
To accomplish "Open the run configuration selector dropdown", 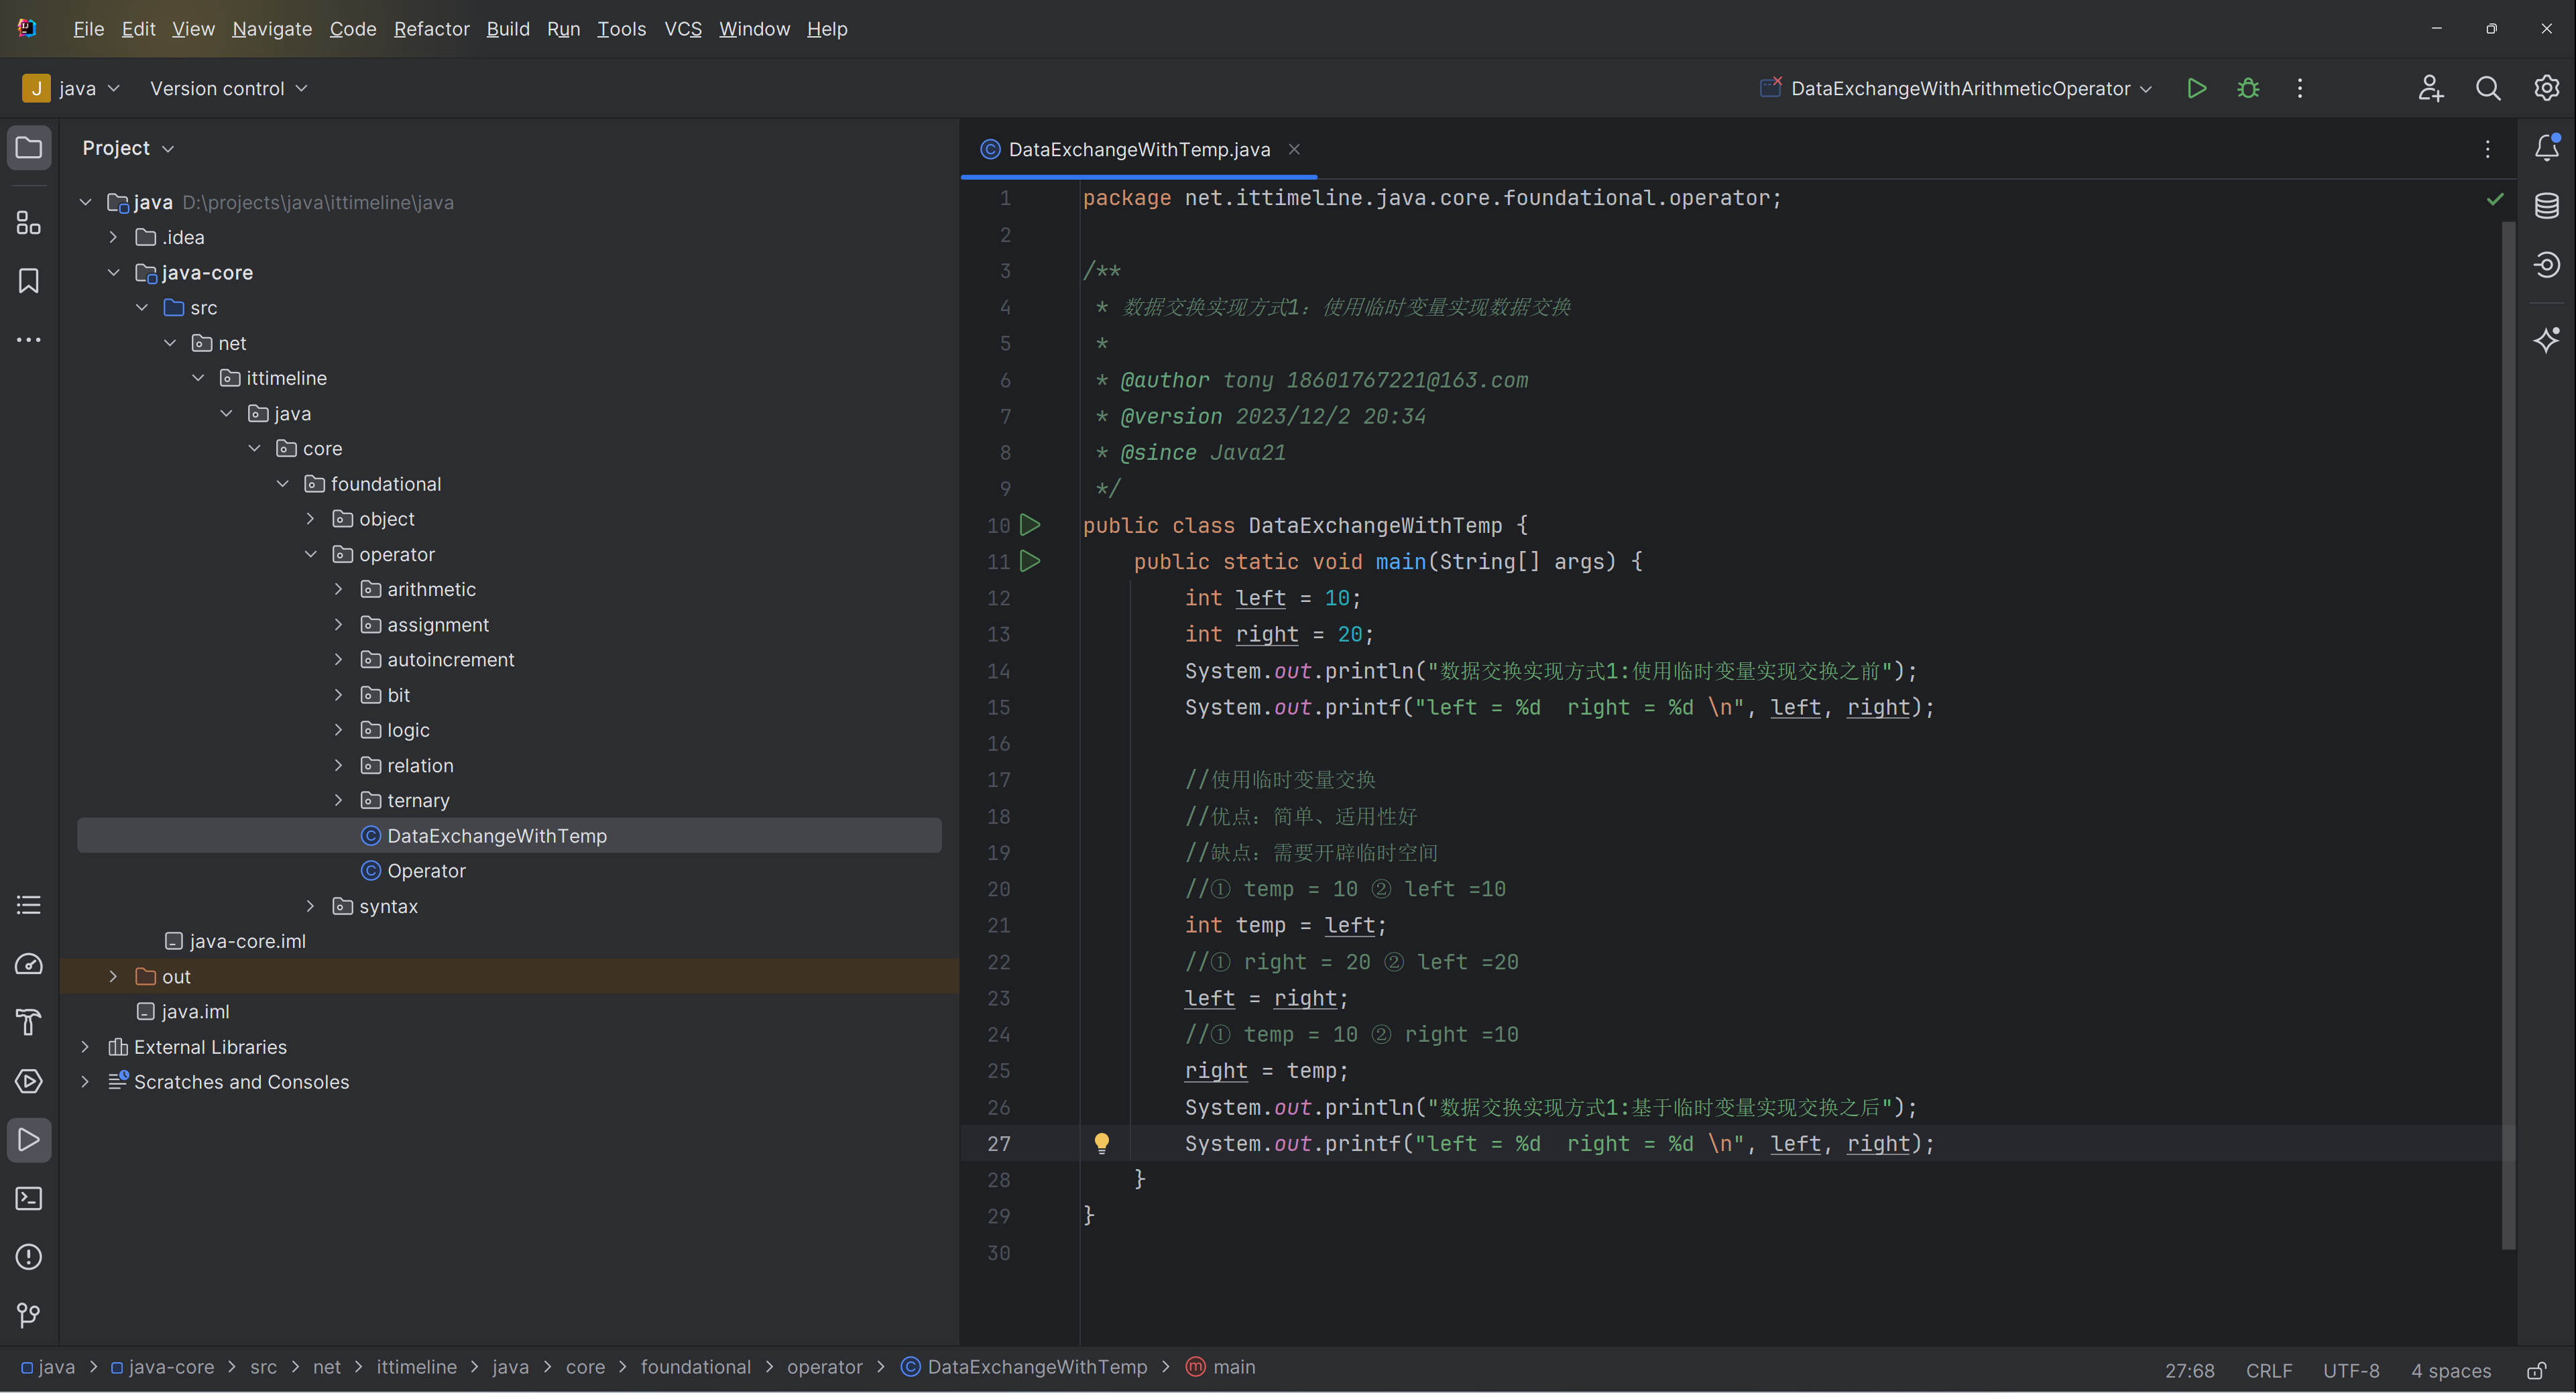I will pos(1956,88).
